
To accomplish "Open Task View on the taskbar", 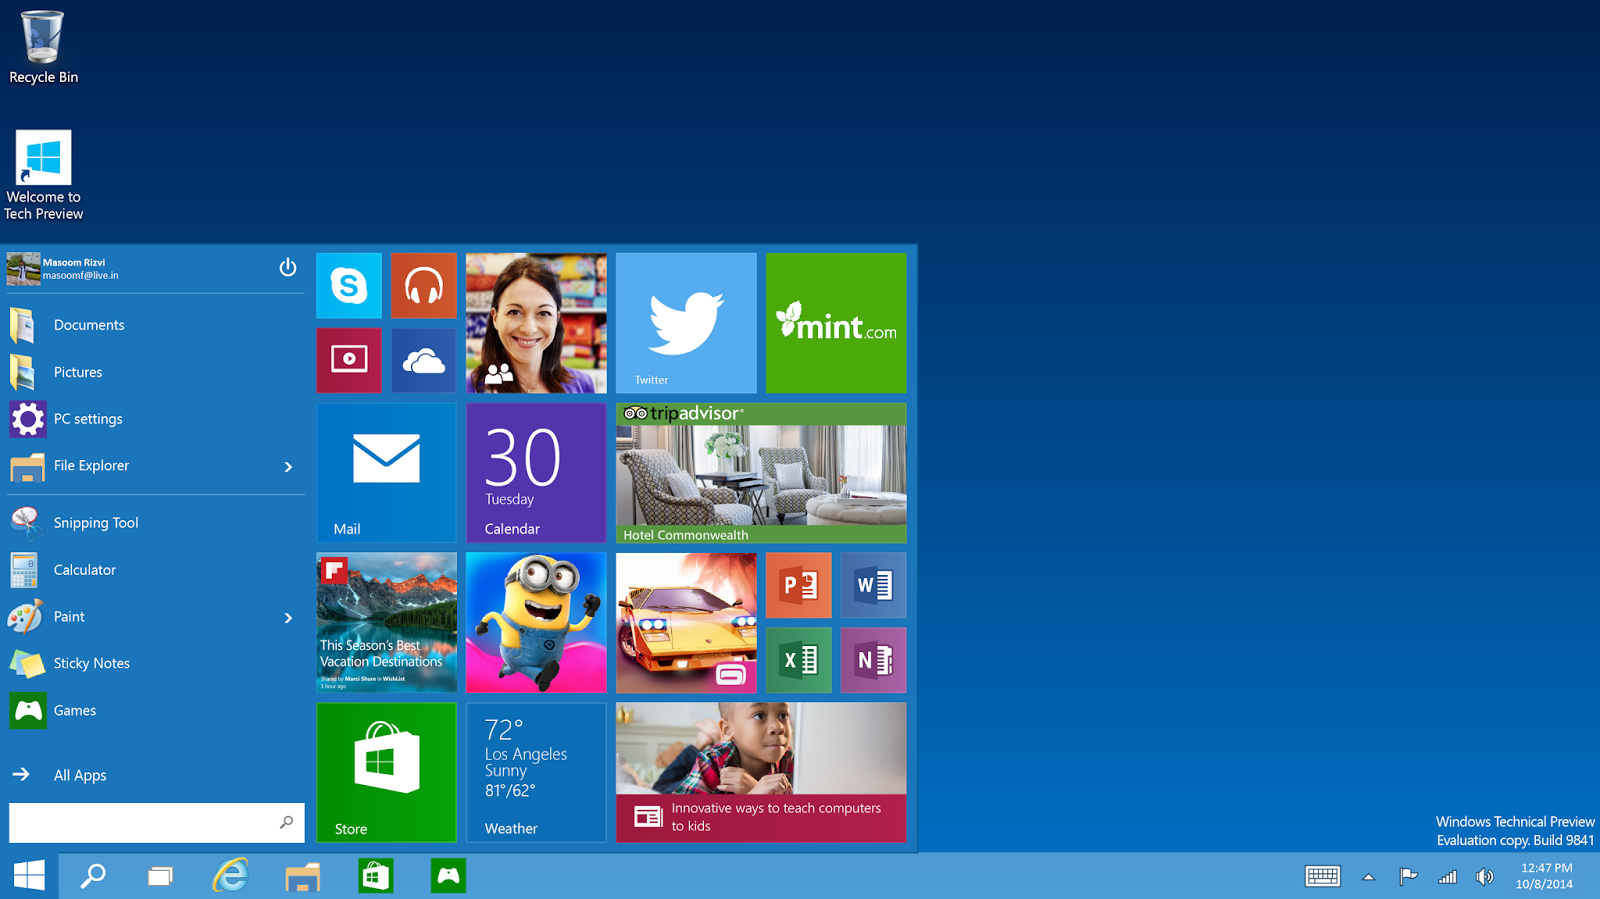I will (x=160, y=876).
